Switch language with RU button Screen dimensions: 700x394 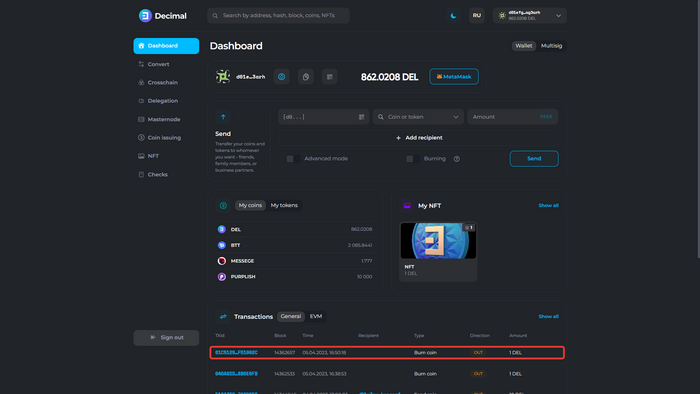coord(477,16)
